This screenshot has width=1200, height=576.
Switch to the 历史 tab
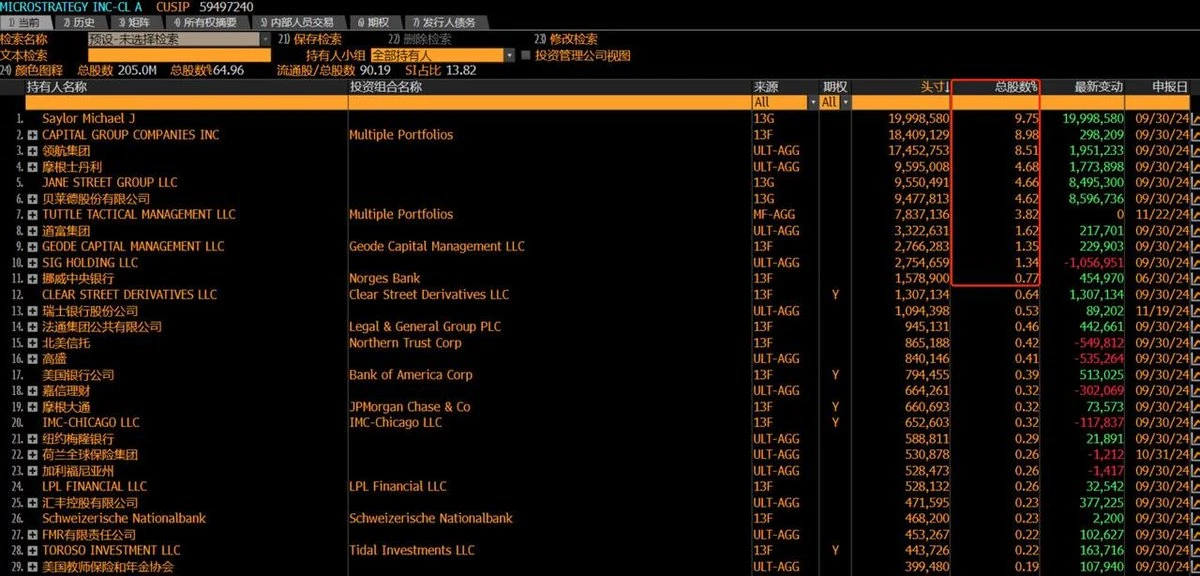80,22
